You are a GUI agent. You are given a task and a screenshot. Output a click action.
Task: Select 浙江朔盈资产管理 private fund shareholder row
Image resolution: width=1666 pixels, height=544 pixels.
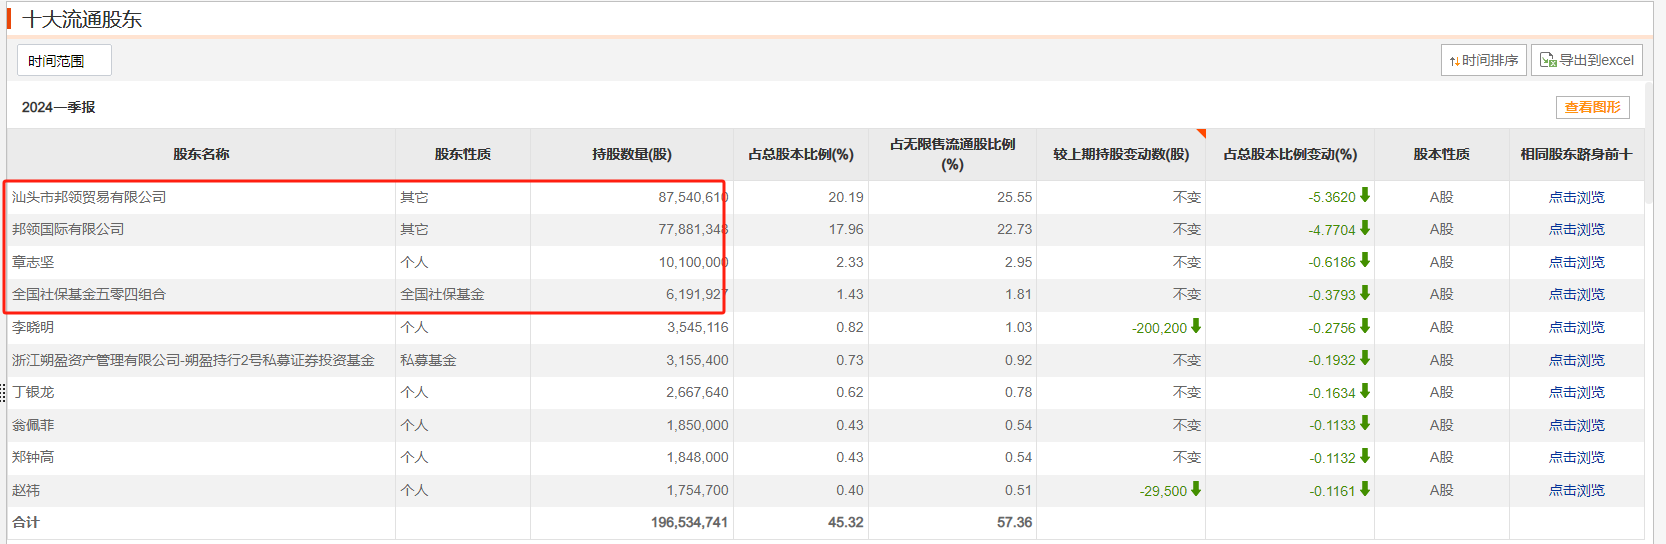(x=193, y=360)
